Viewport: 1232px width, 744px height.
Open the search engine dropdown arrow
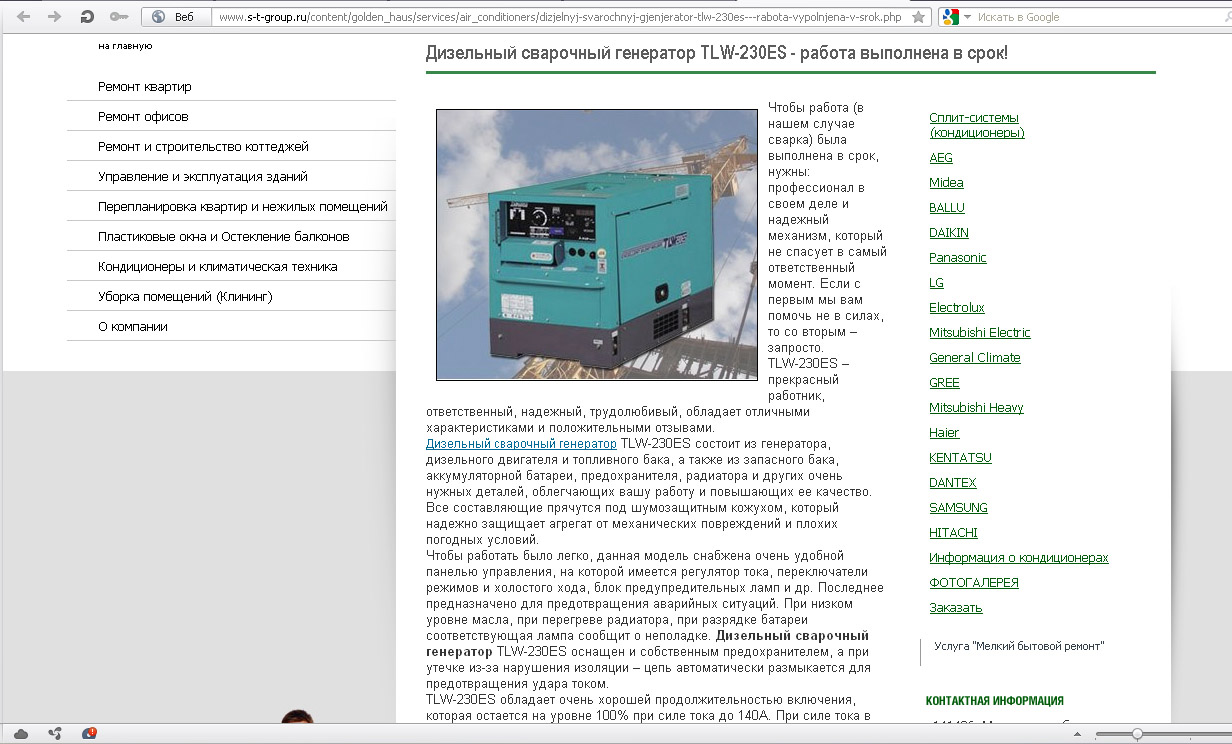tap(967, 17)
